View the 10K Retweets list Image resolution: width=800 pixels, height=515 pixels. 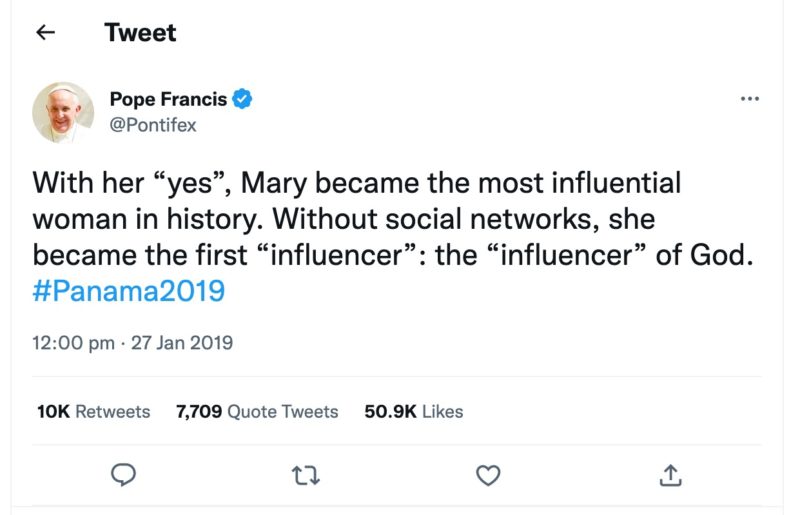tap(93, 411)
